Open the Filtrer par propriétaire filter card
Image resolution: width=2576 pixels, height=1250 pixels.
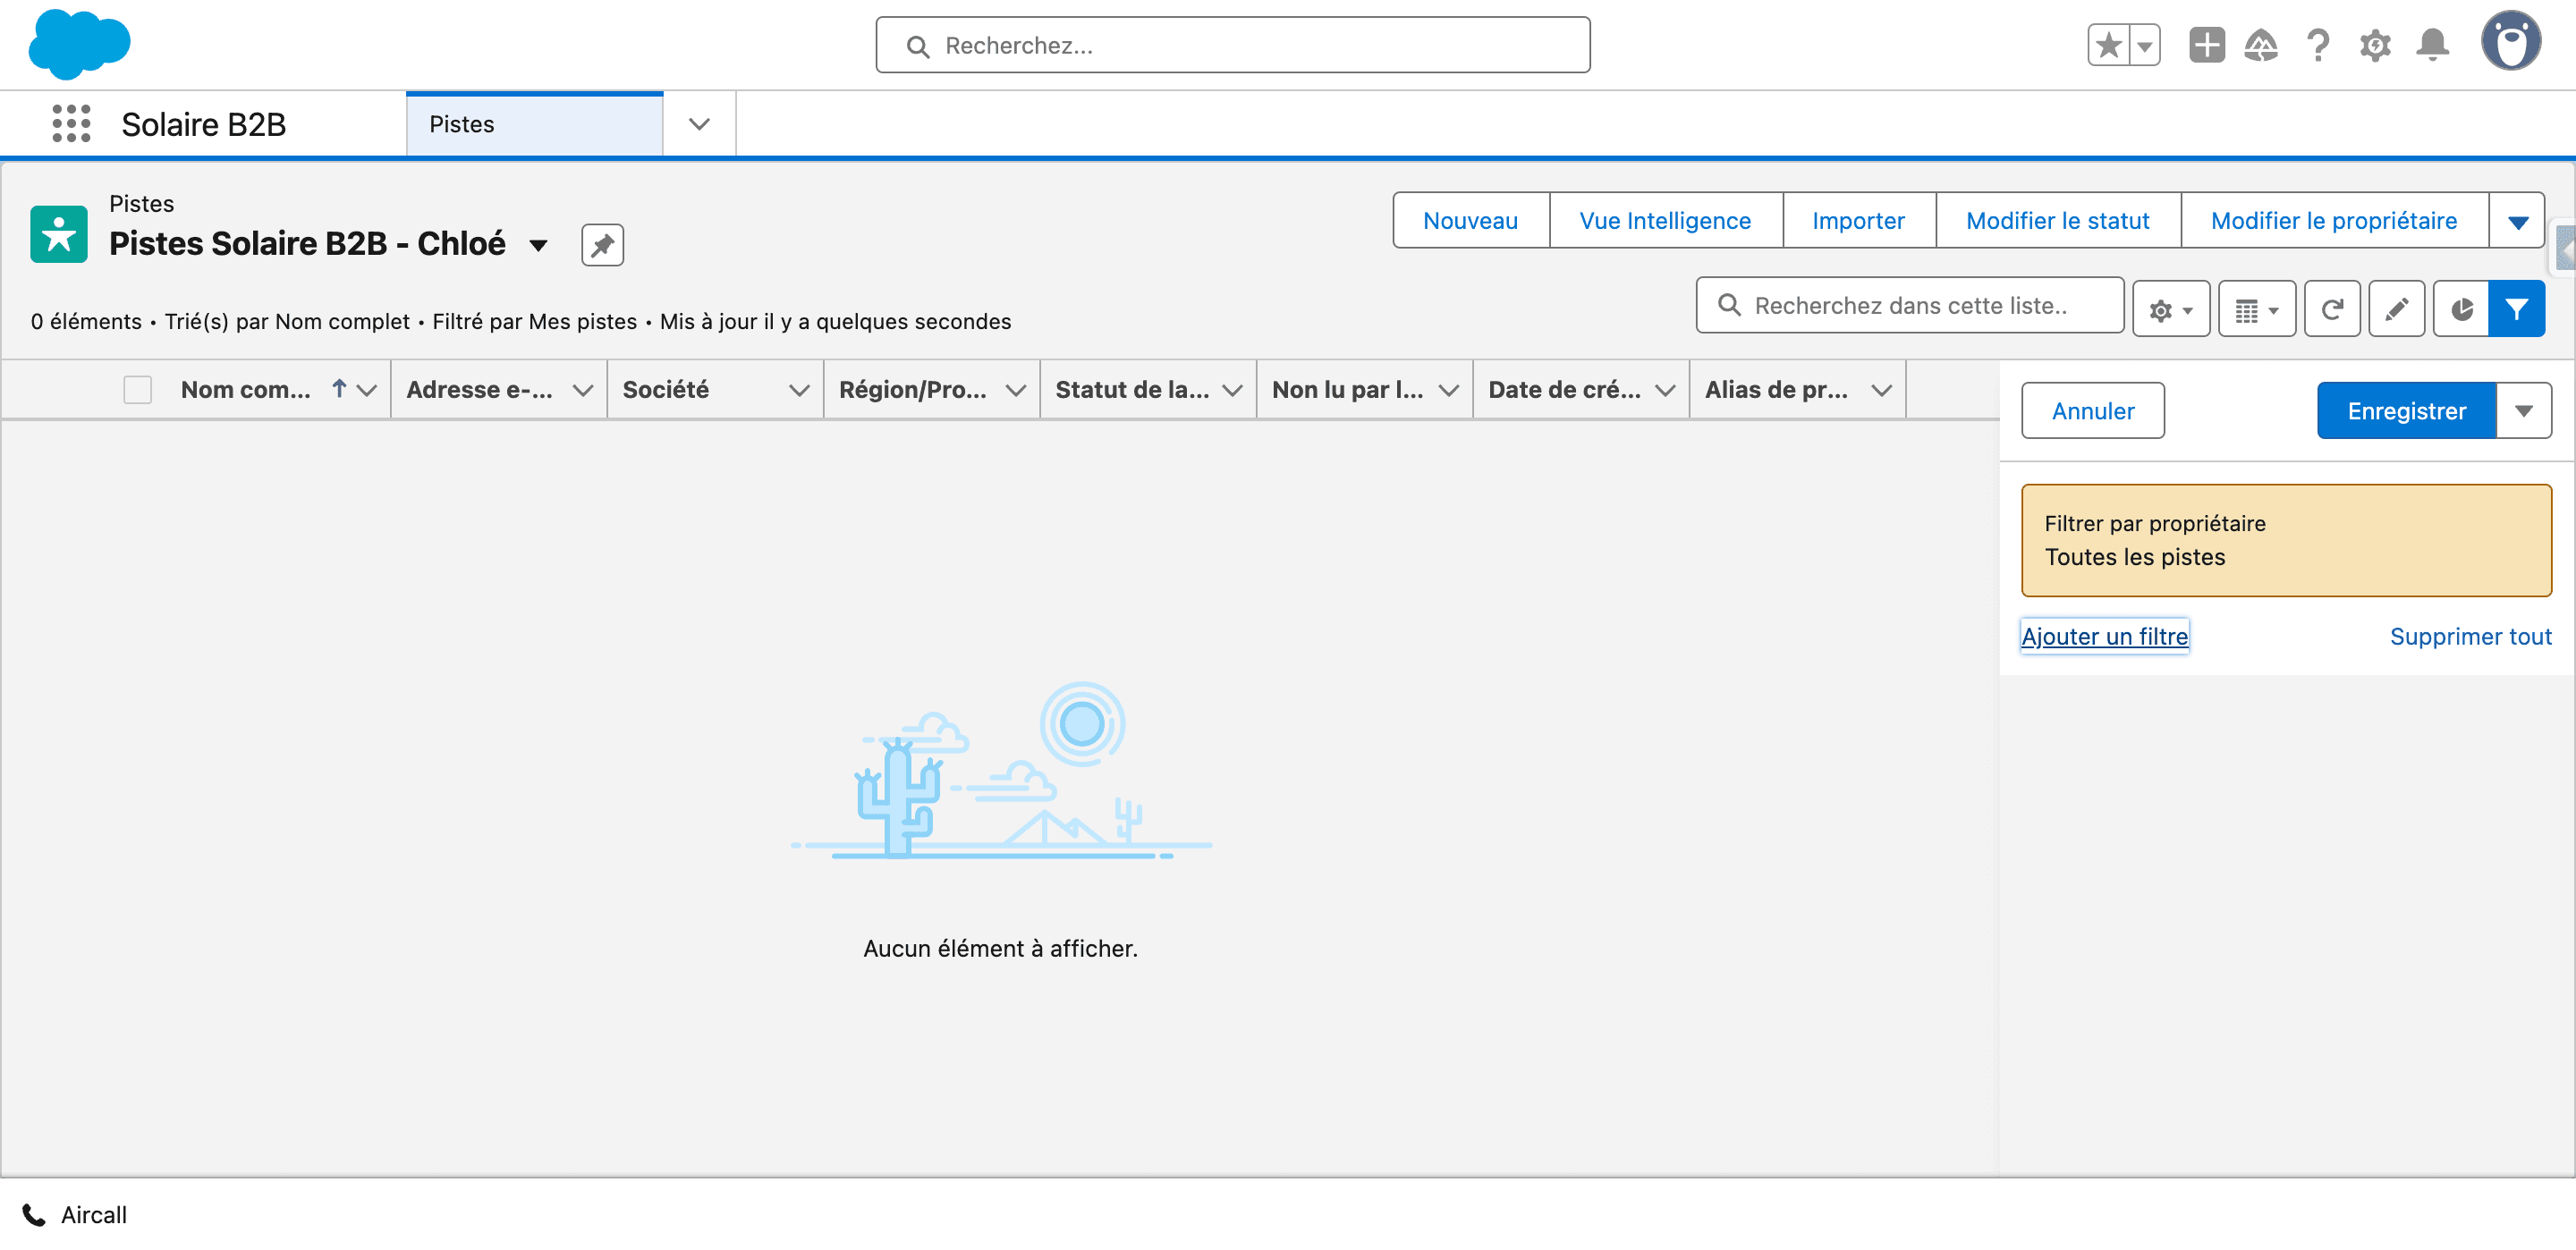[2286, 541]
